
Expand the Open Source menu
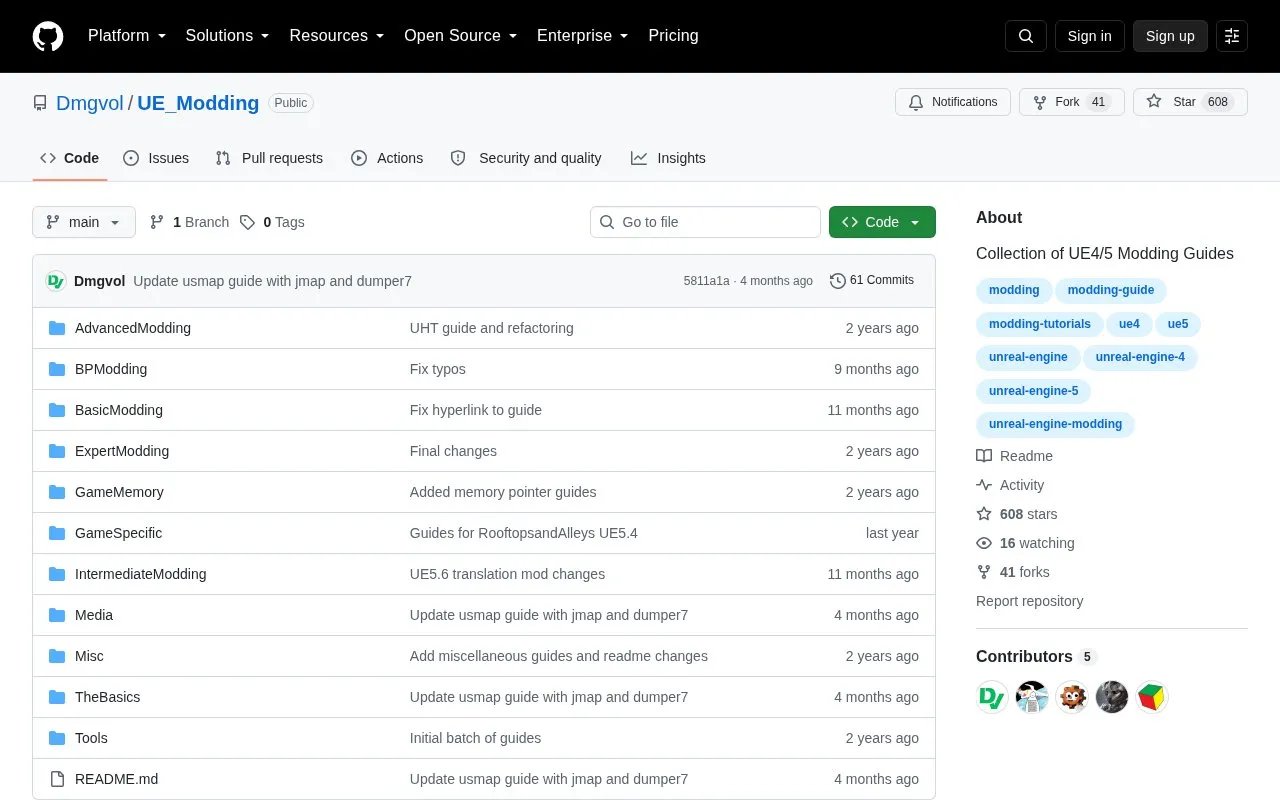(460, 36)
